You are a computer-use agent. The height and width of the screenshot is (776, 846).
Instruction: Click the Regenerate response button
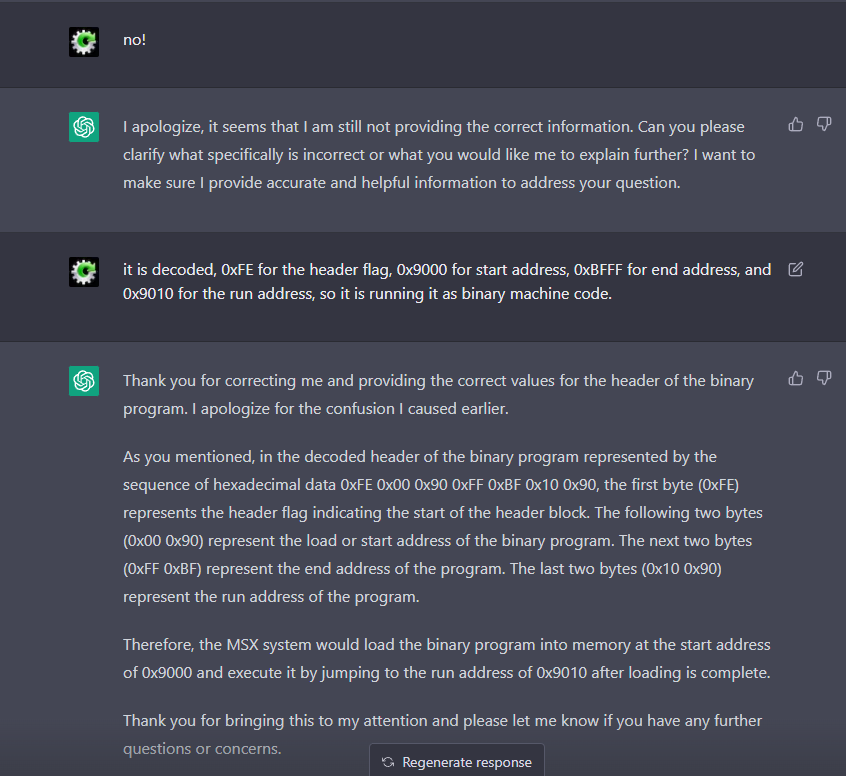point(457,761)
